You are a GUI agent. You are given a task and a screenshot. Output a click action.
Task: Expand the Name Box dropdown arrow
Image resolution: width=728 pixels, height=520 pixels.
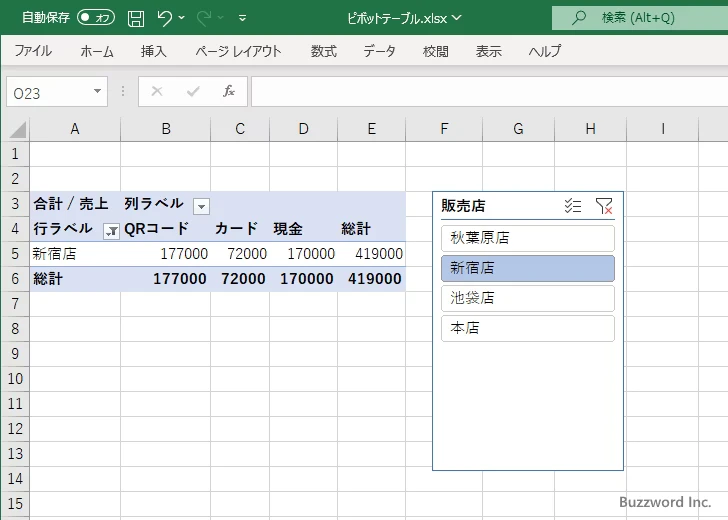click(x=97, y=91)
